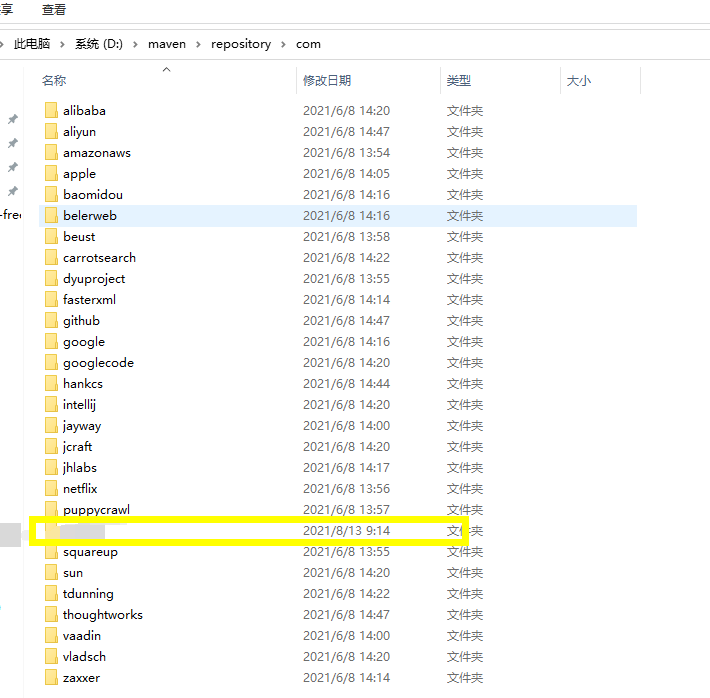Select the puppycrawl folder name

click(x=96, y=510)
